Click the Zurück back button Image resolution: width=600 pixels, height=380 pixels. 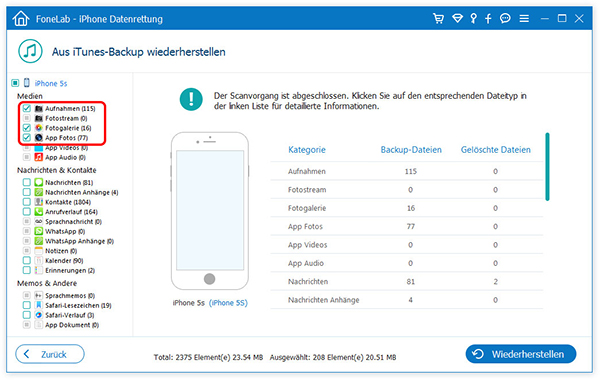tap(50, 354)
